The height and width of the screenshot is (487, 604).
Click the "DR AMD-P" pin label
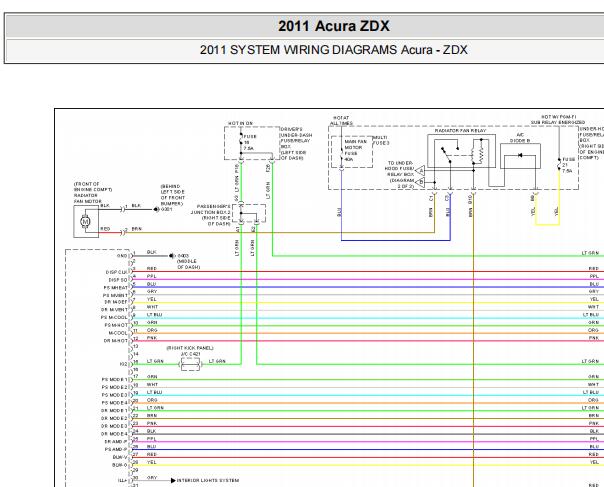click(x=116, y=442)
